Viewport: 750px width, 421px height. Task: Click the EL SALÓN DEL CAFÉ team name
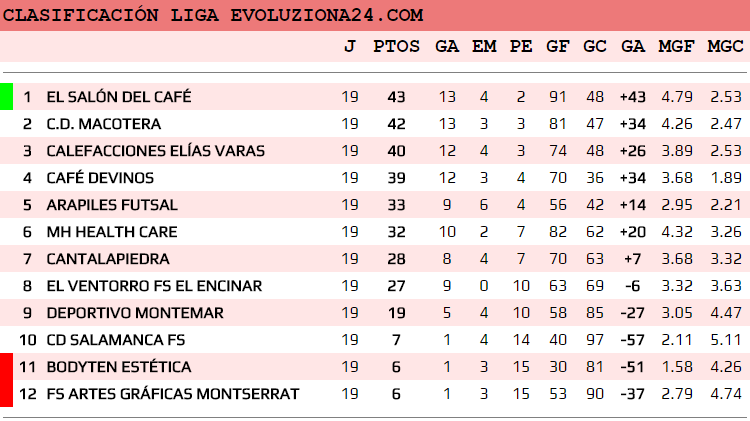(118, 97)
